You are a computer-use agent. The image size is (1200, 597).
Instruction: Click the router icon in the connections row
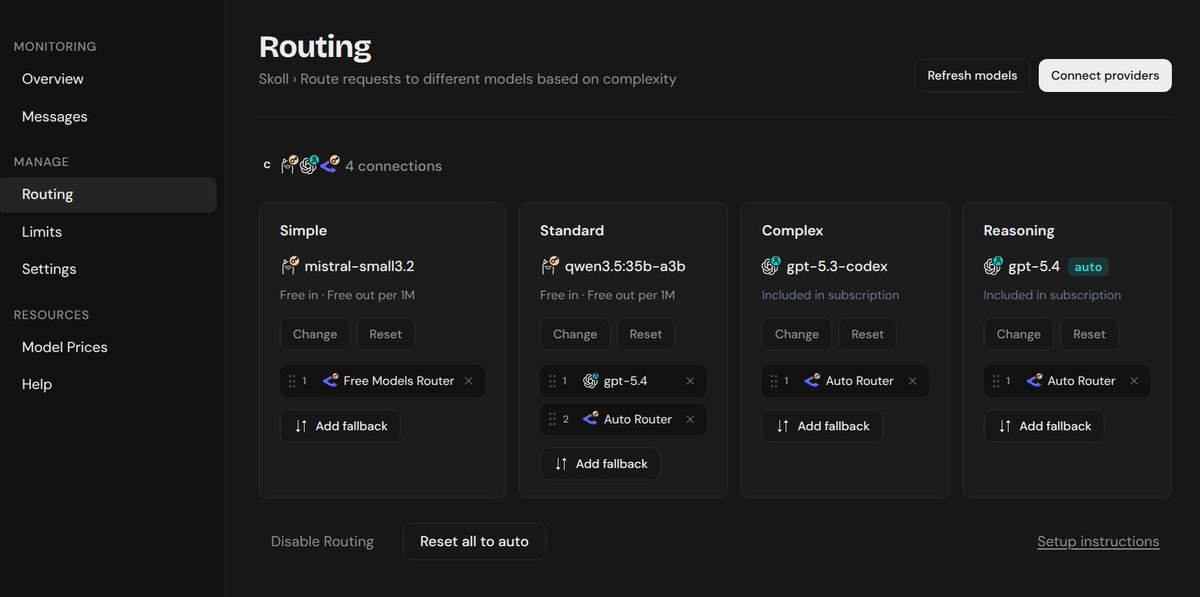click(x=330, y=165)
